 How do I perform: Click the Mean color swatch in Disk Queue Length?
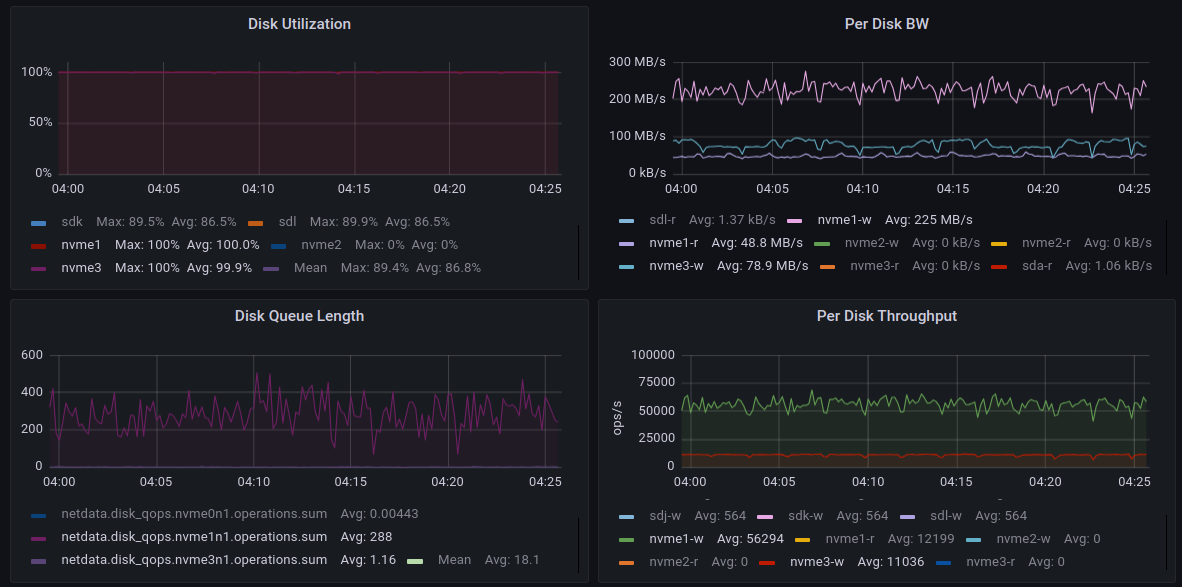point(415,561)
